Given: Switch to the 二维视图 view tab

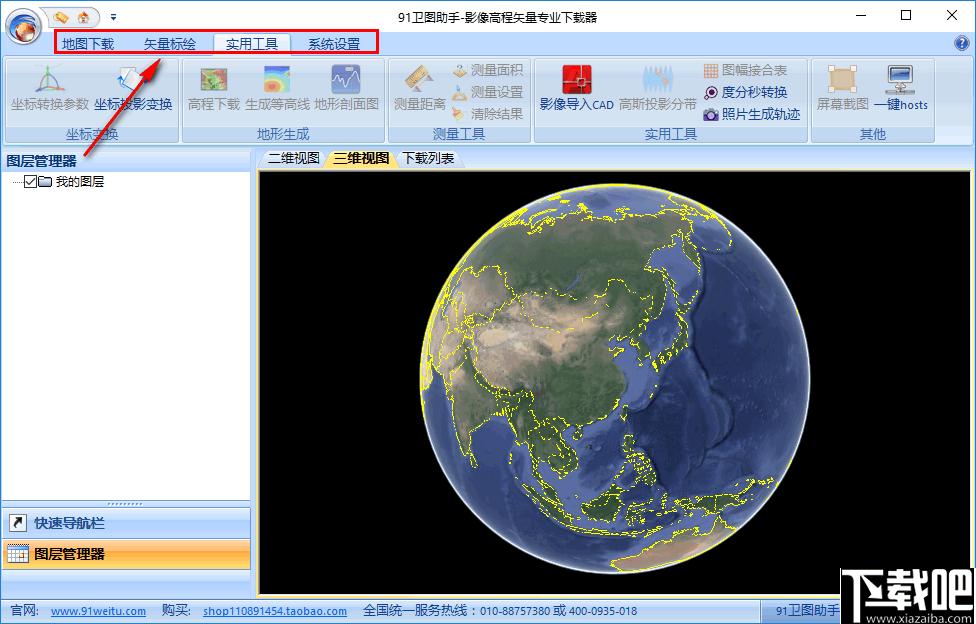Looking at the screenshot, I should coord(294,159).
